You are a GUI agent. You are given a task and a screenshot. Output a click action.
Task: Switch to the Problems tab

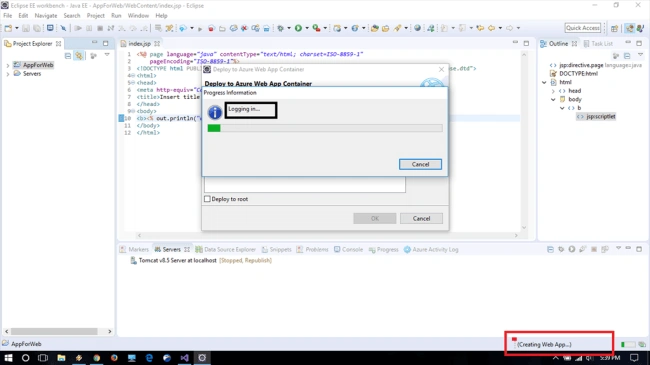tap(312, 249)
